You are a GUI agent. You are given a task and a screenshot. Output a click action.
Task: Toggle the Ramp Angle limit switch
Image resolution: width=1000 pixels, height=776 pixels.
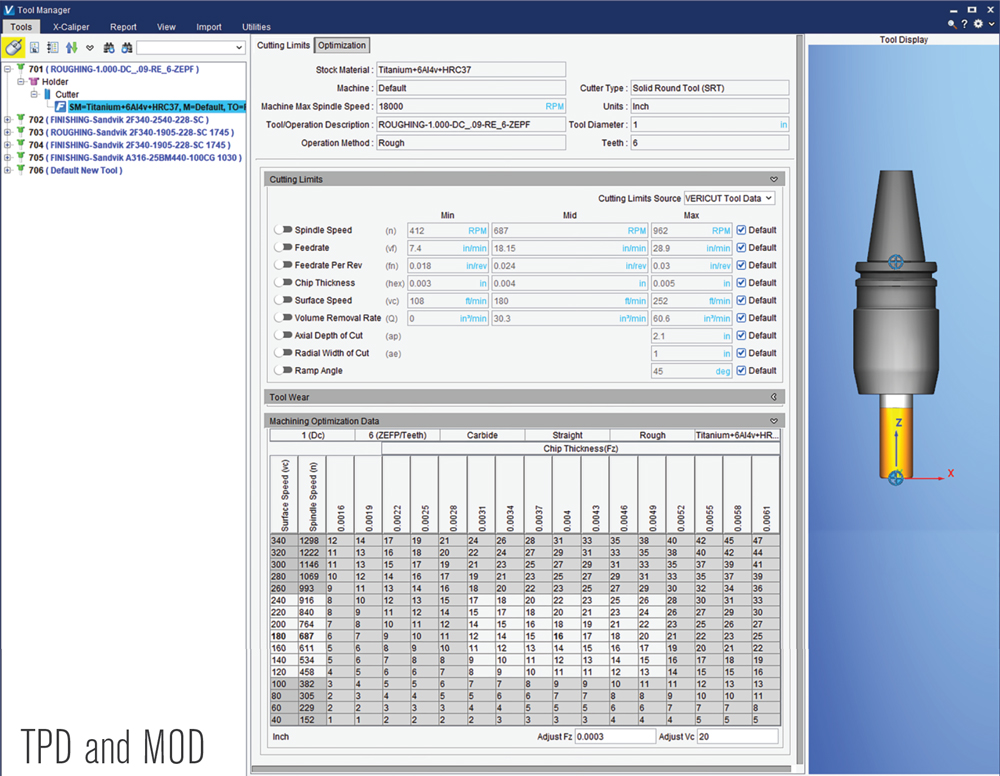point(283,370)
